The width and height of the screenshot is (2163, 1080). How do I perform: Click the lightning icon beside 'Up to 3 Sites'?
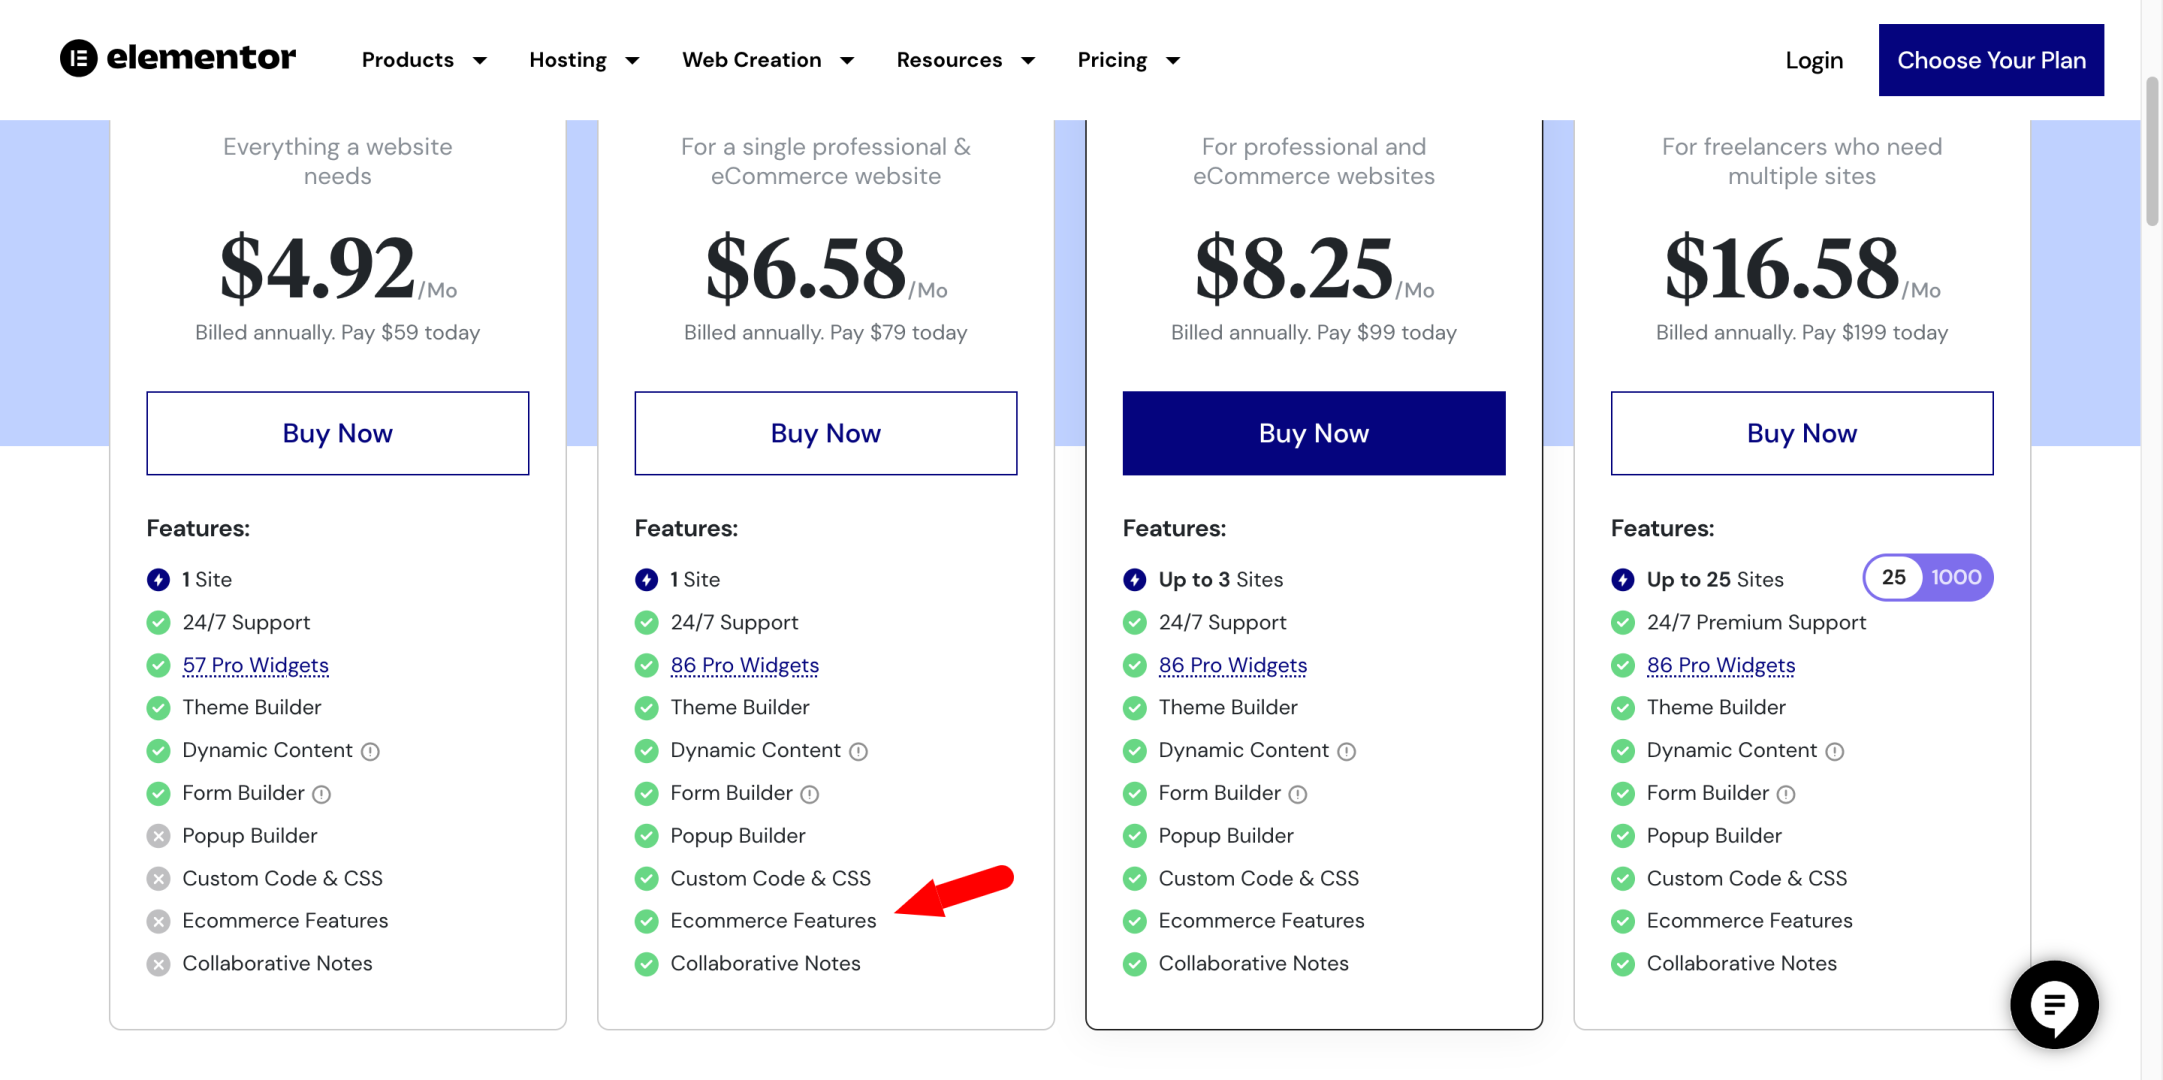click(x=1134, y=580)
